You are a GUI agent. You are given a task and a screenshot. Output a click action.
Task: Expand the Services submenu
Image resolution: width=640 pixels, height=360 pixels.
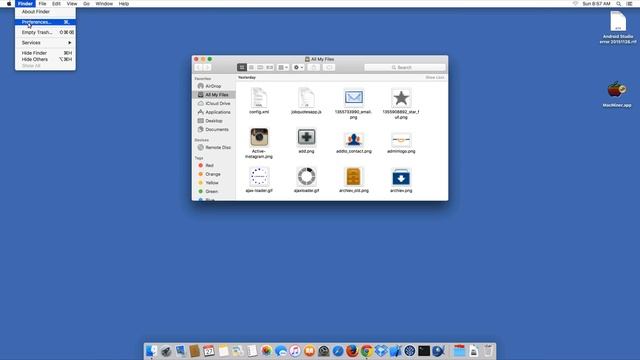[x=45, y=42]
